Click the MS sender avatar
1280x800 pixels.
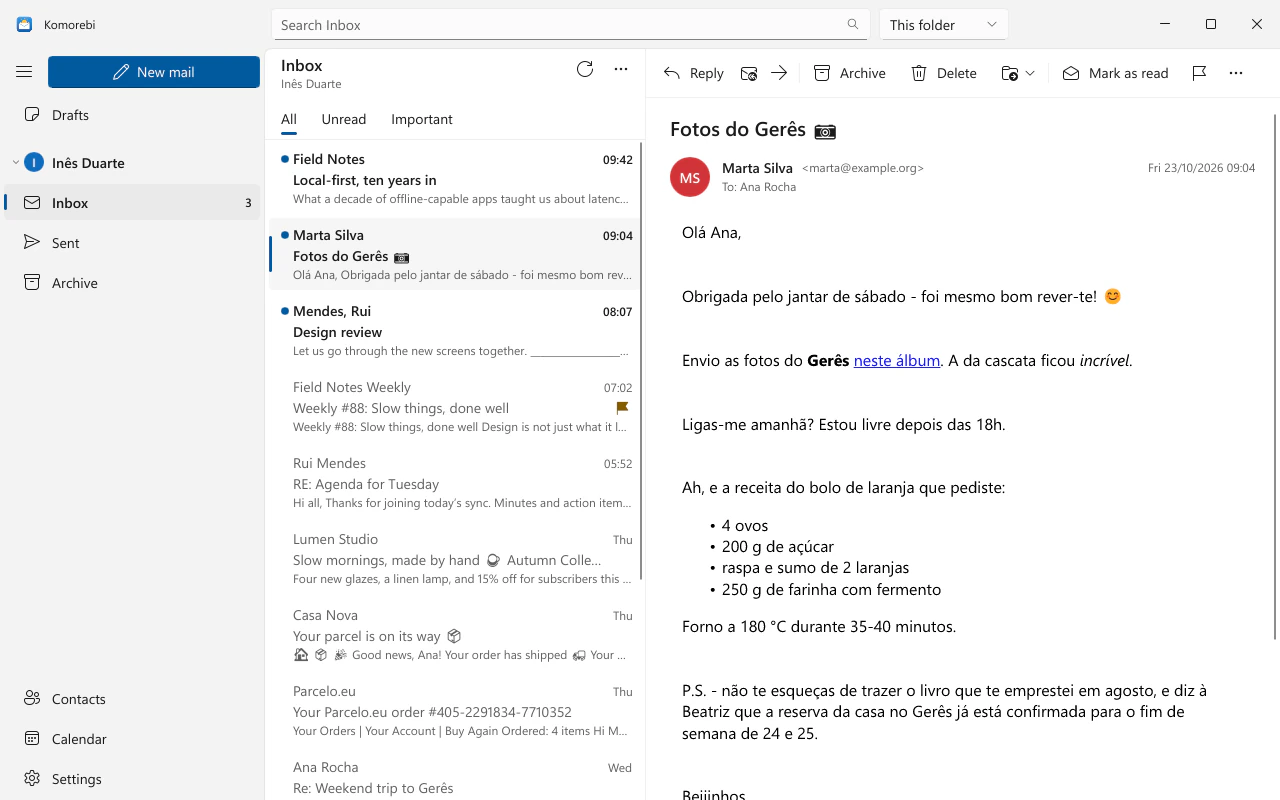pyautogui.click(x=690, y=177)
